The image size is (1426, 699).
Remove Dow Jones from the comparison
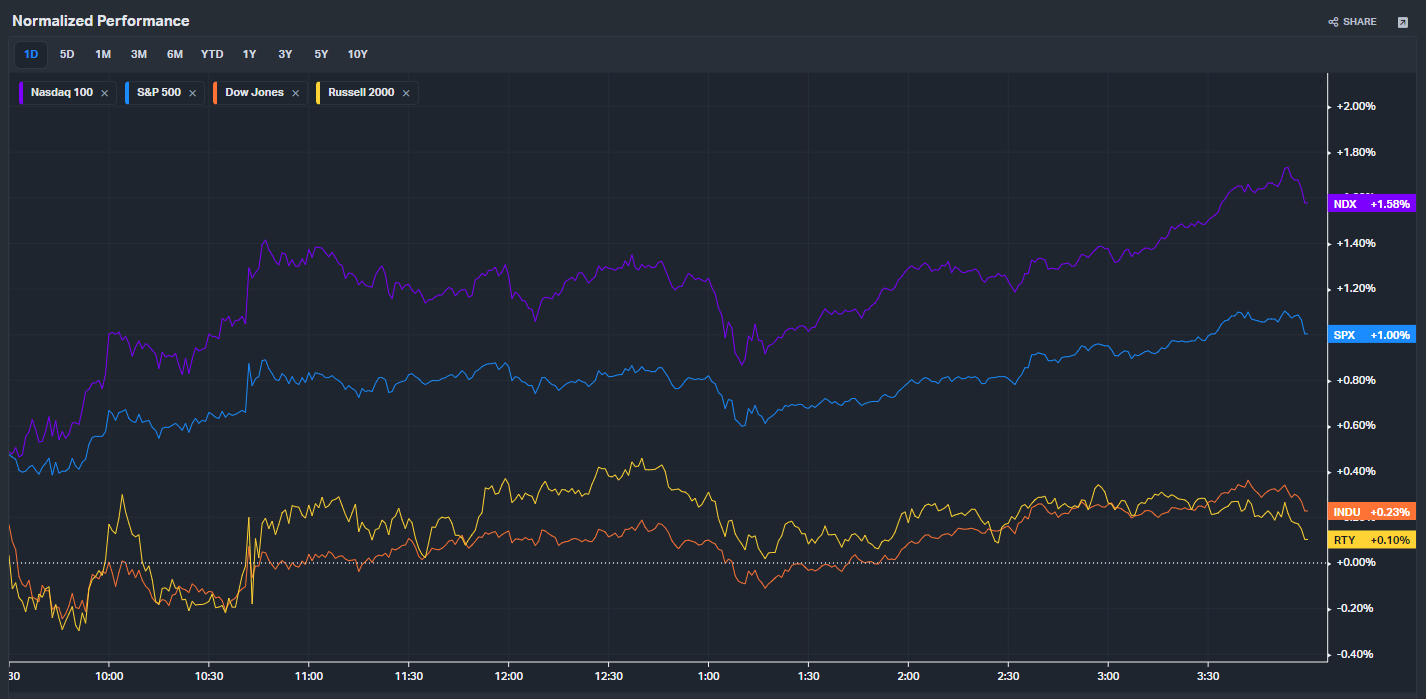click(296, 93)
